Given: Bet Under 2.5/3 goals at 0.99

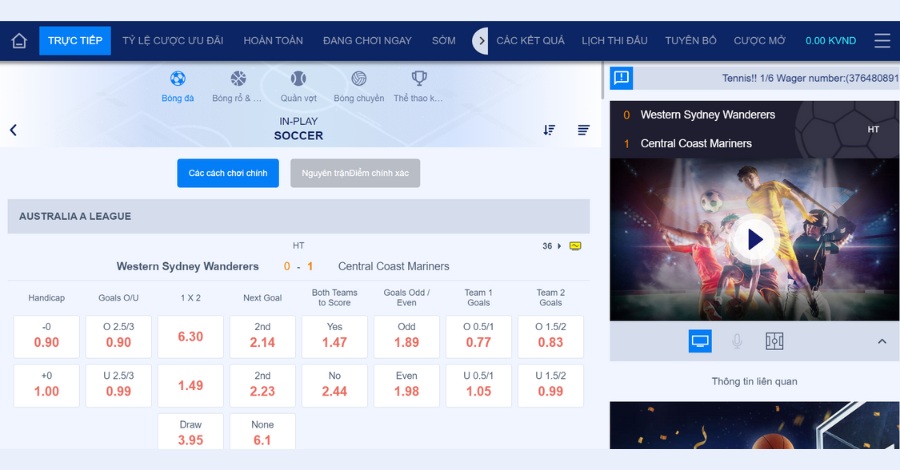Looking at the screenshot, I should click(118, 386).
